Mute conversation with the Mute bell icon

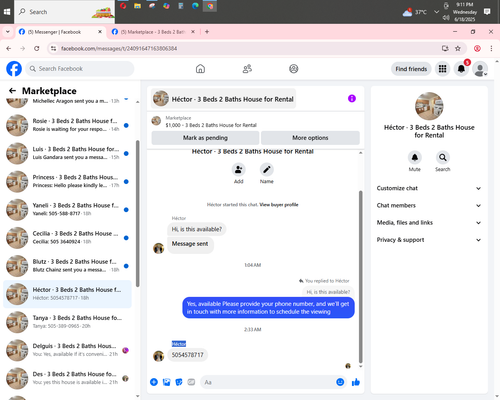click(415, 157)
